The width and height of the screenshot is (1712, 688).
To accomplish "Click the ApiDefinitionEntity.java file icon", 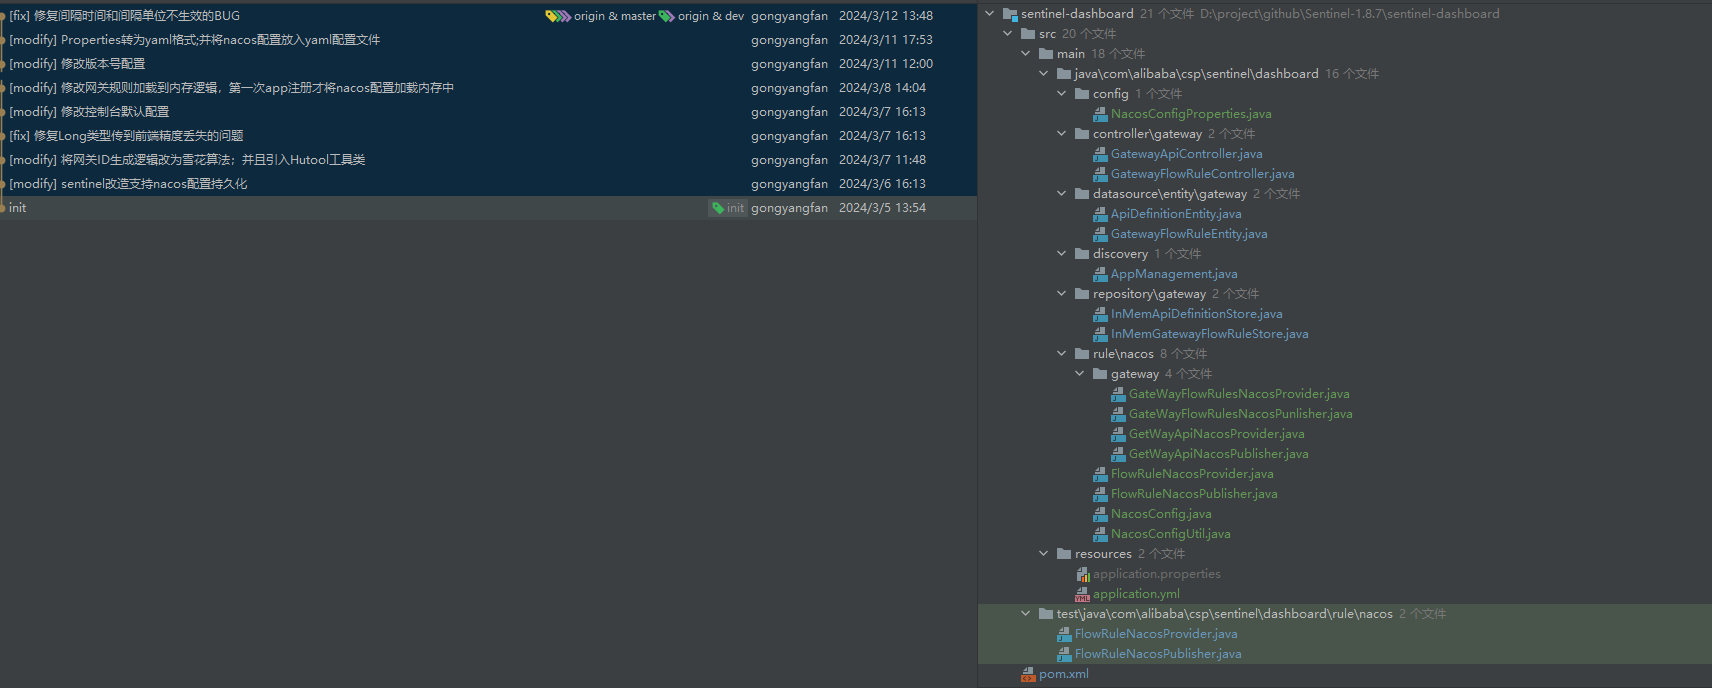I will click(x=1100, y=214).
